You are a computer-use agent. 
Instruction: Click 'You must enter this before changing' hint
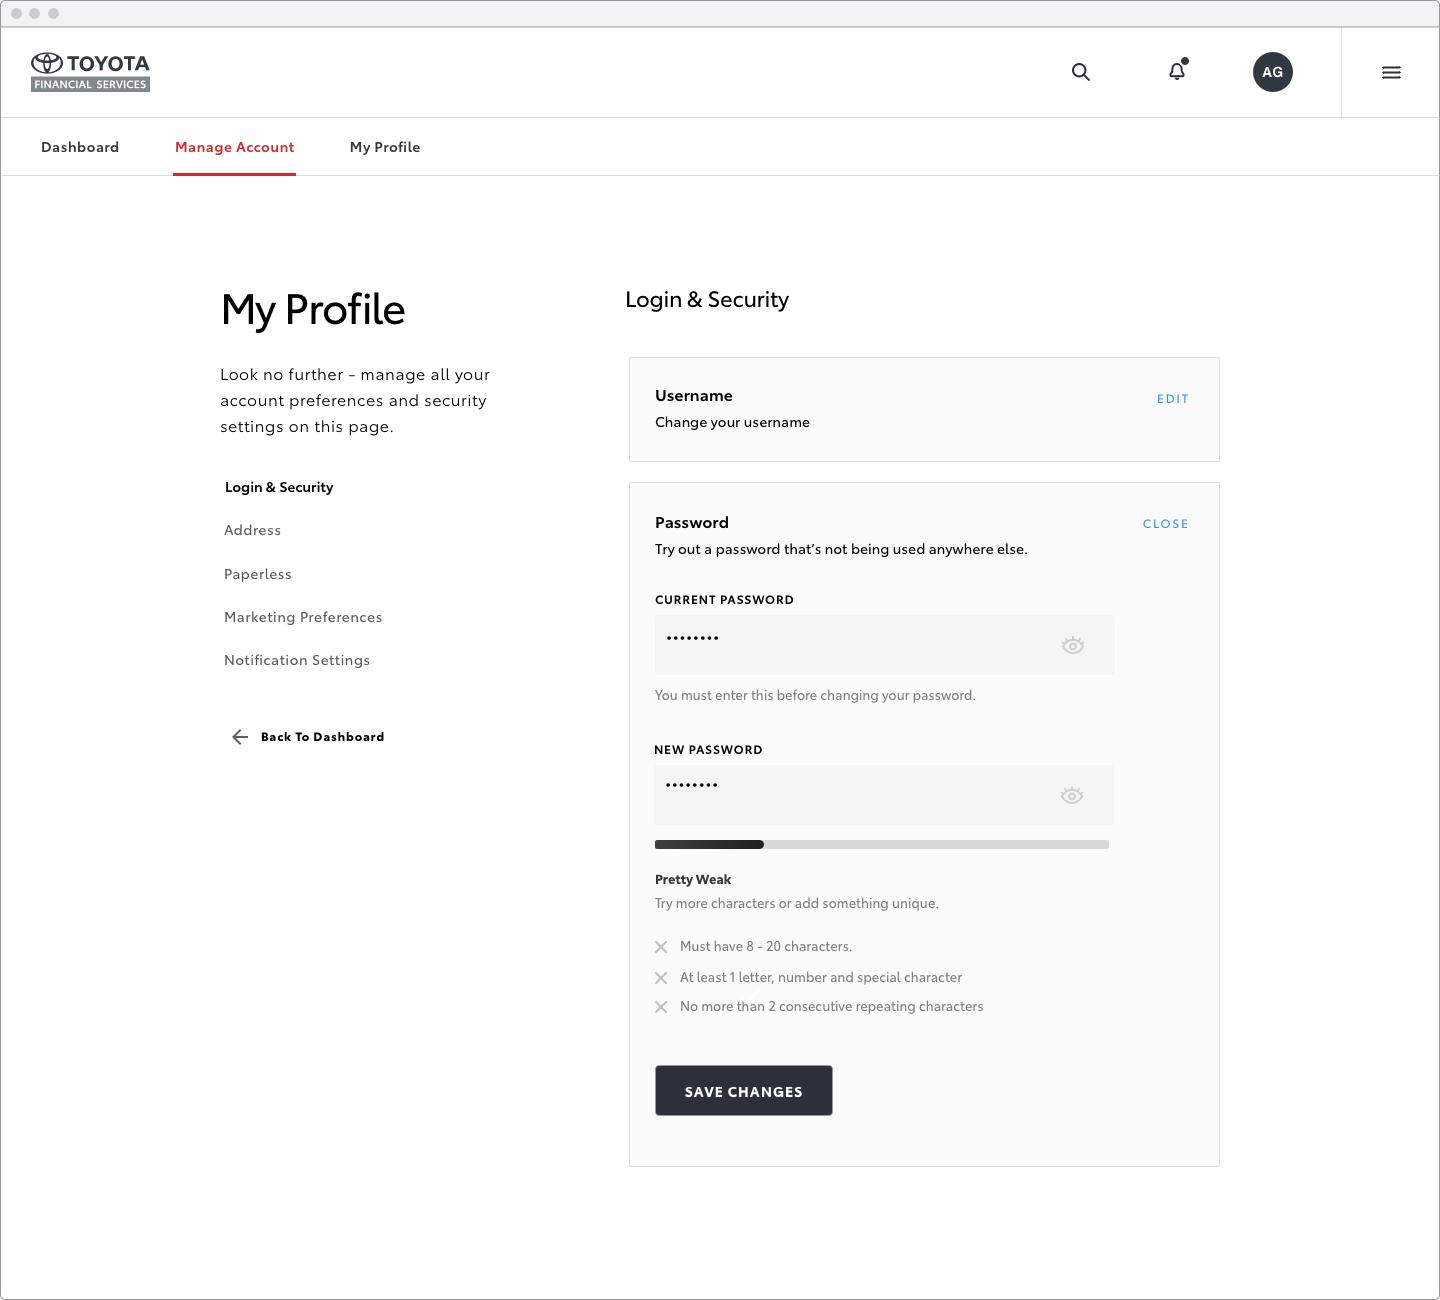tap(815, 695)
